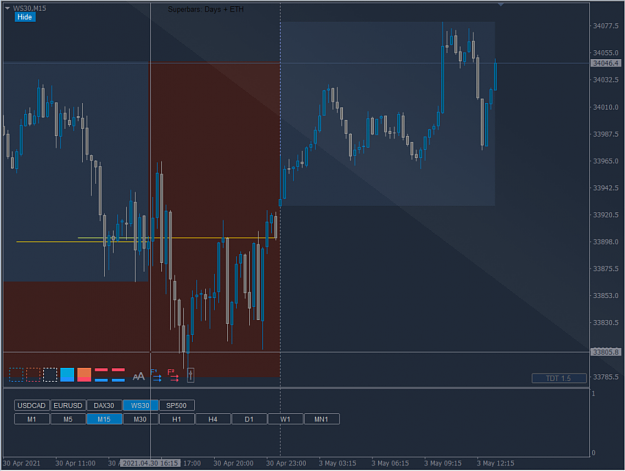
Task: Switch symbol to SP500
Action: point(177,406)
